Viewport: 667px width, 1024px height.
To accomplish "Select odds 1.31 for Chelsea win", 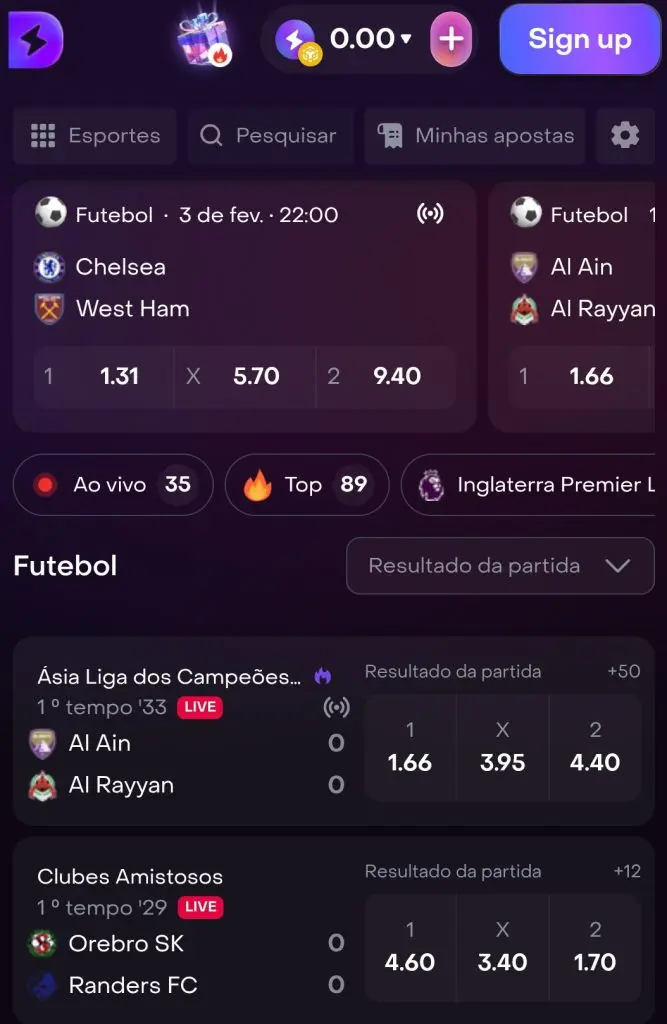I will [101, 377].
